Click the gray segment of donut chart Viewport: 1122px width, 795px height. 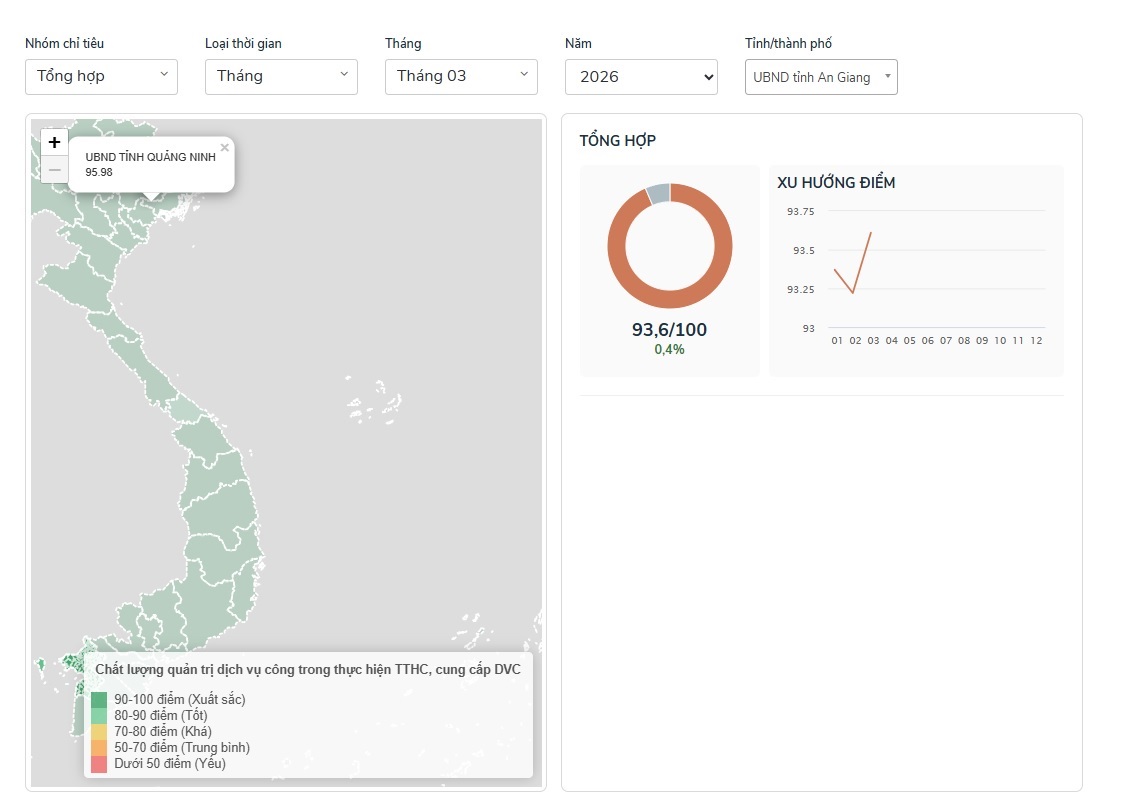[x=657, y=193]
